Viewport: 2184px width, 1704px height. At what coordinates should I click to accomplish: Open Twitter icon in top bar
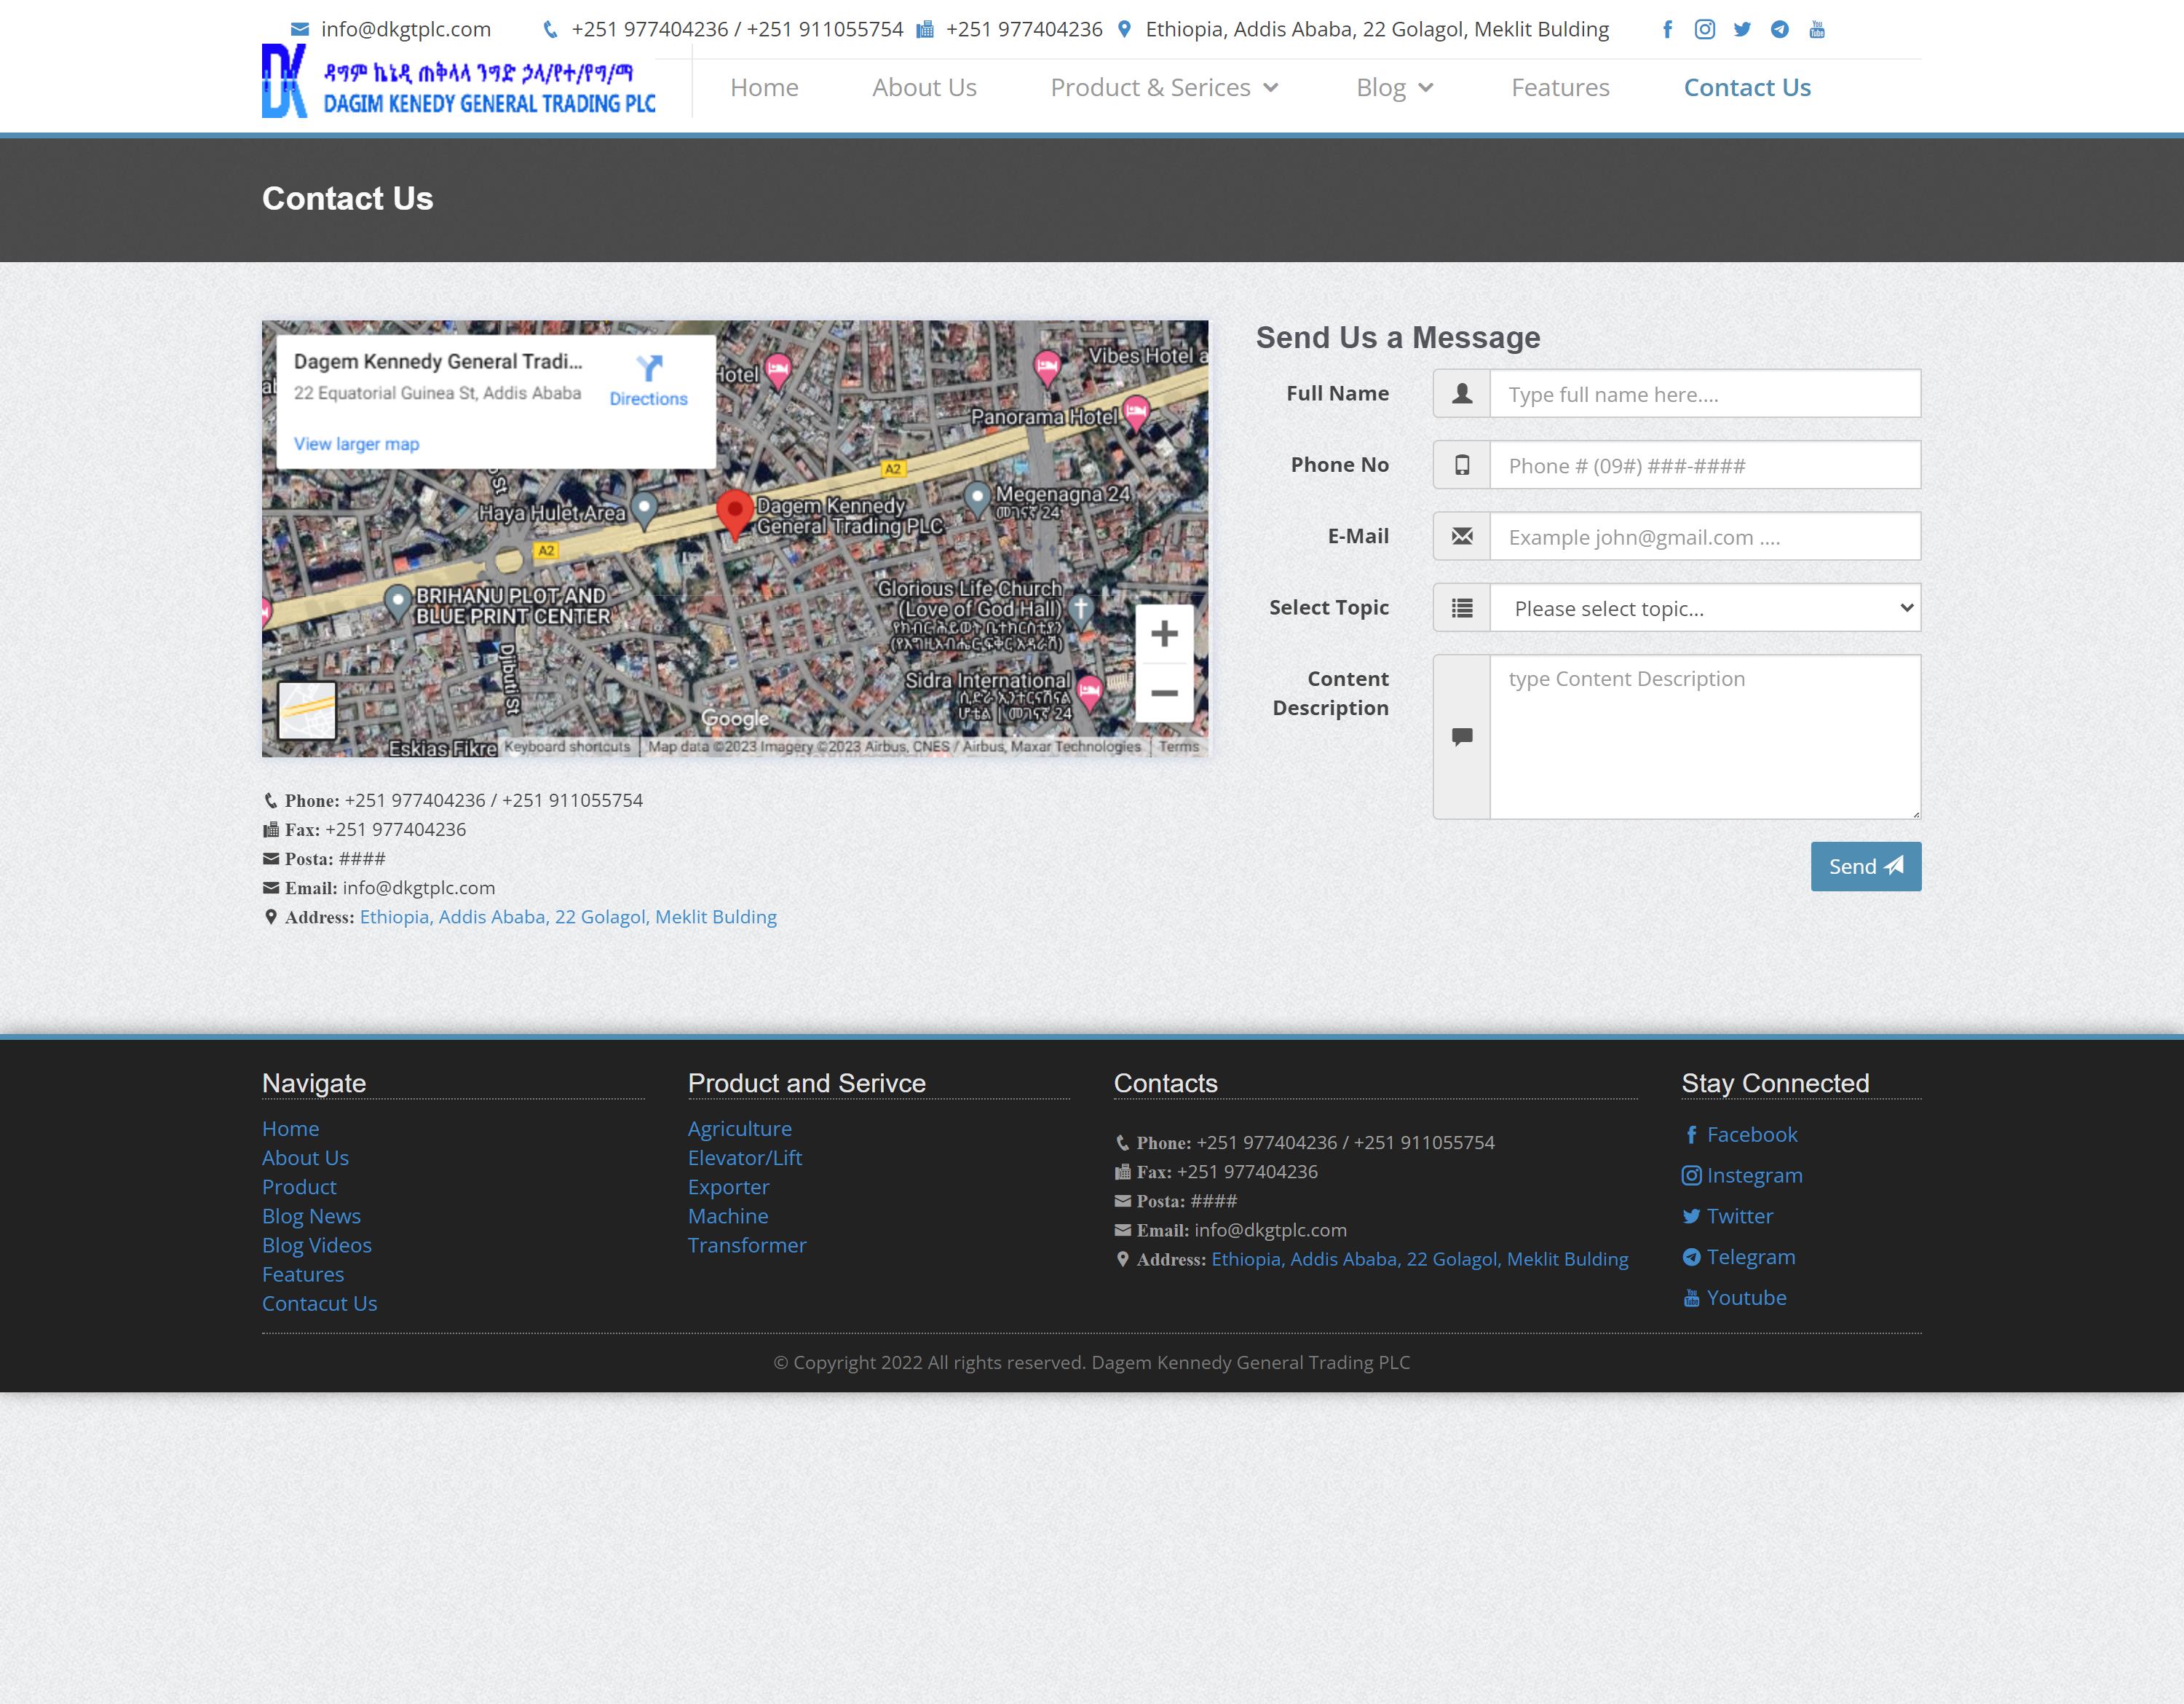click(x=1742, y=29)
